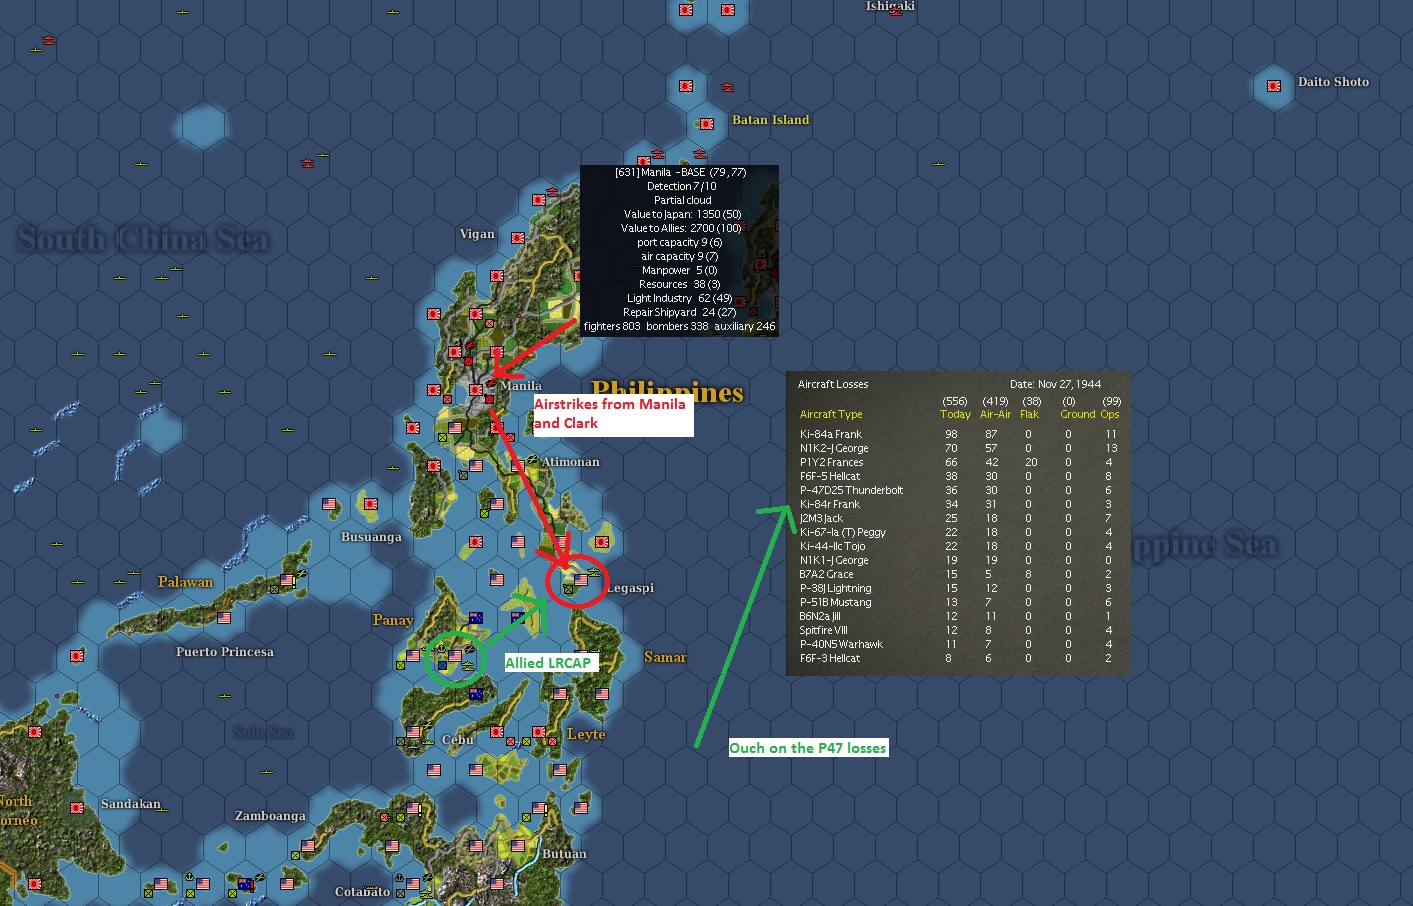Select the Air-Air column header
Screen dimensions: 1413x906
tap(995, 414)
